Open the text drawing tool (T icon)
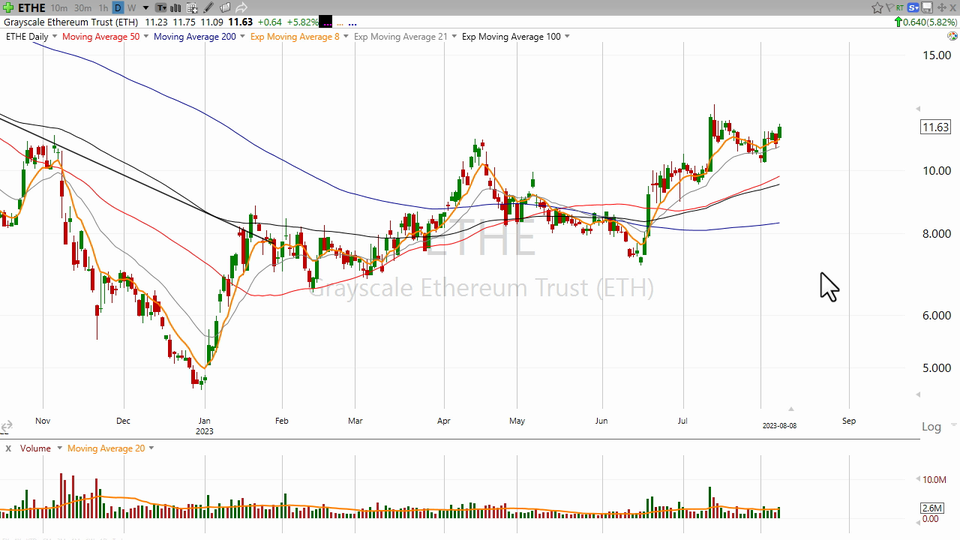960x540 pixels. tap(161, 8)
